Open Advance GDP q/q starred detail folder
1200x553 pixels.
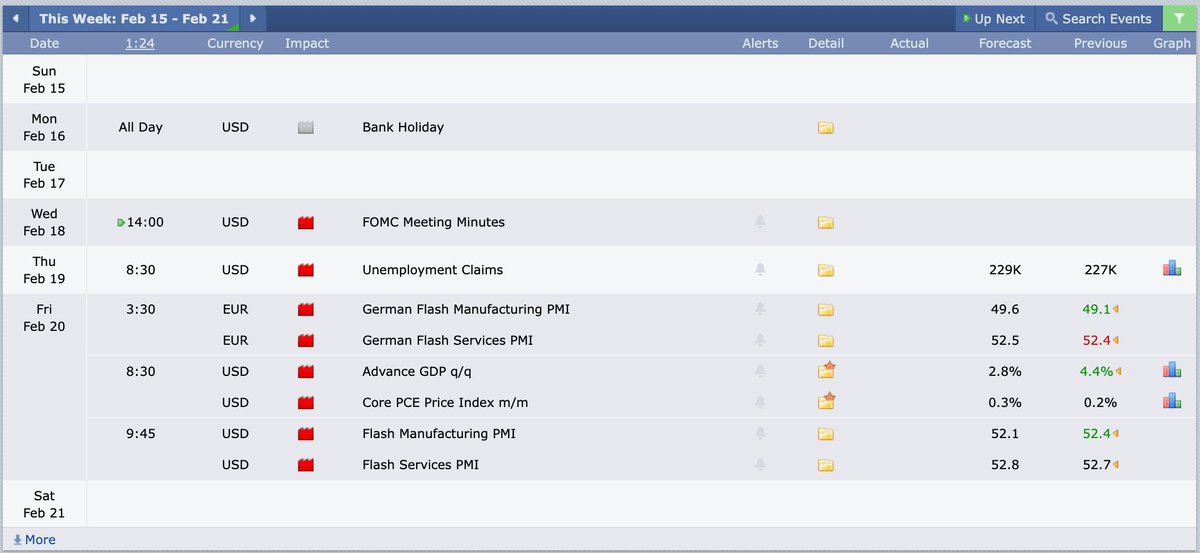[826, 370]
